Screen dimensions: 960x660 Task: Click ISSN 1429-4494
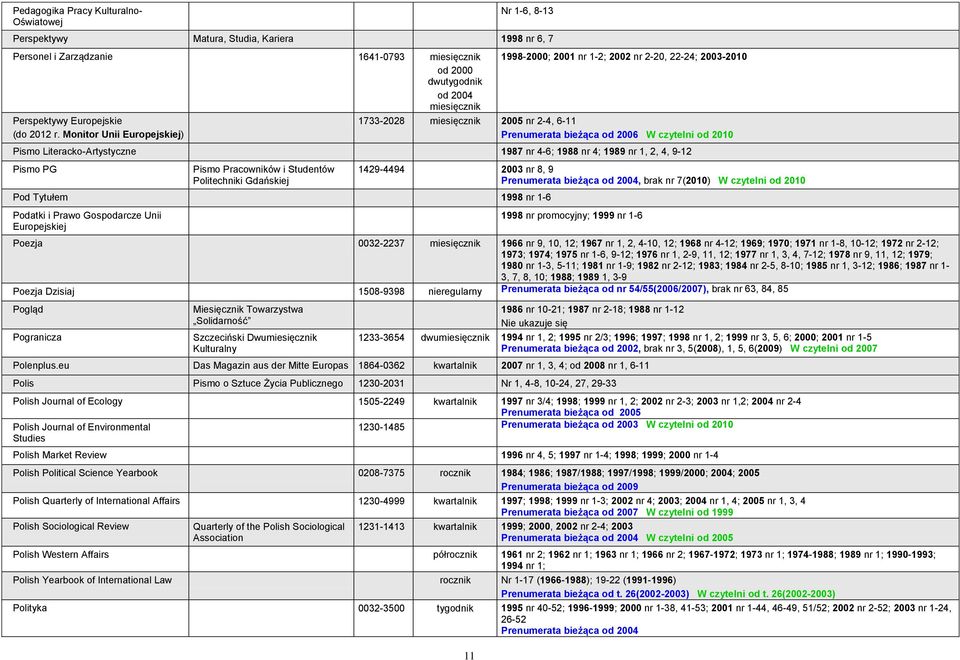click(x=381, y=170)
